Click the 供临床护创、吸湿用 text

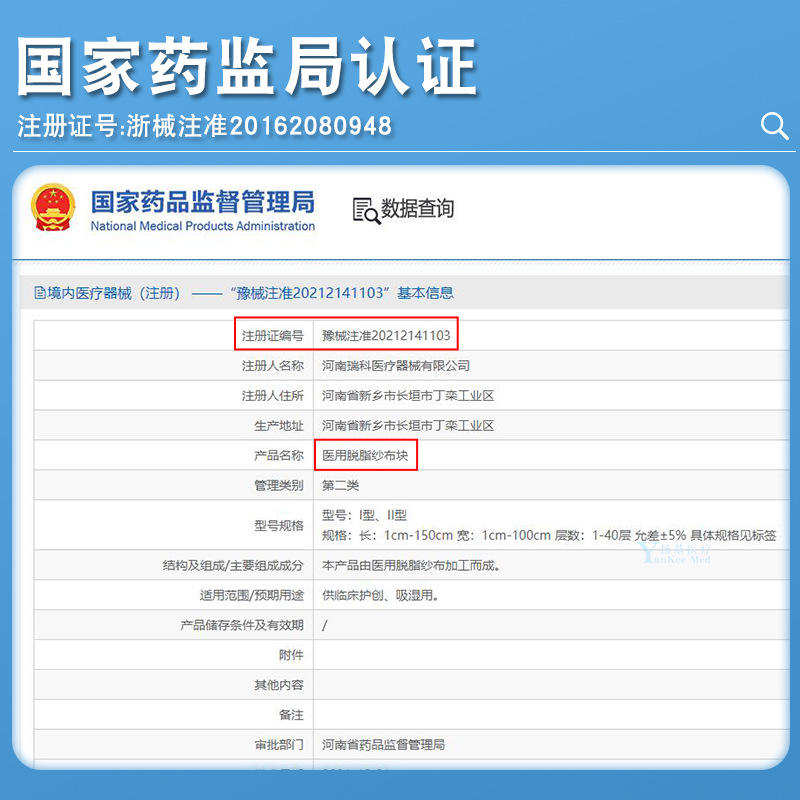[x=380, y=595]
